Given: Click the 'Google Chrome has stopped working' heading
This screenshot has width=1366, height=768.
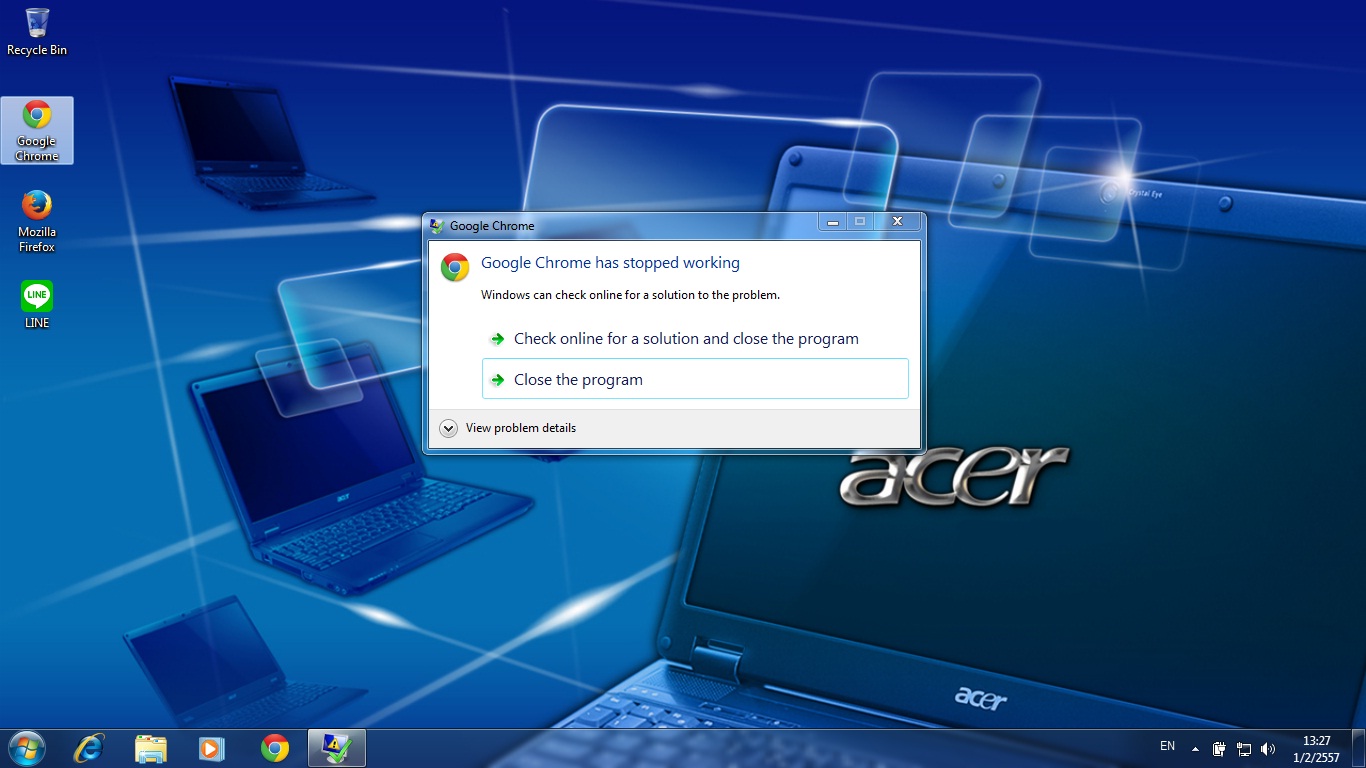Looking at the screenshot, I should (610, 263).
